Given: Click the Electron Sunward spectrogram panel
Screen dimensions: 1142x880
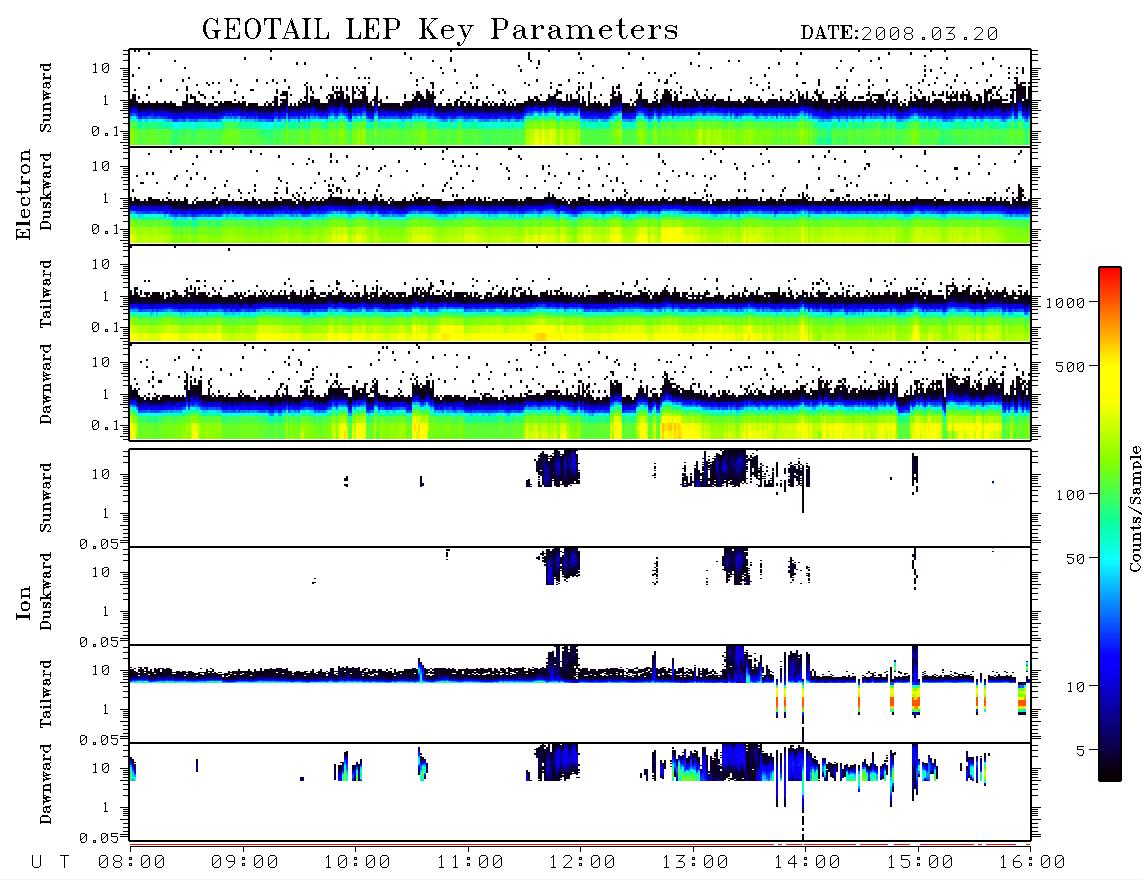Looking at the screenshot, I should click(580, 98).
